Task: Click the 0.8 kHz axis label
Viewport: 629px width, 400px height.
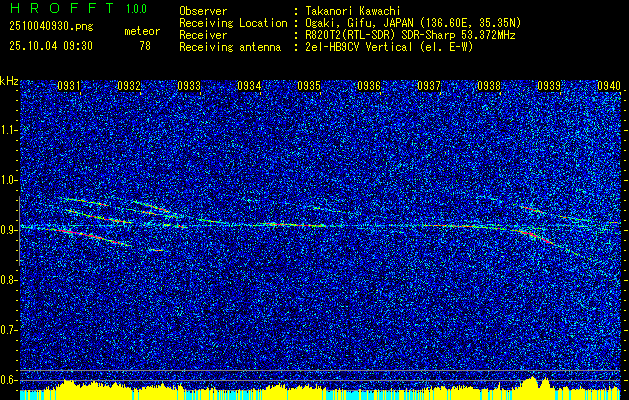Action: tap(8, 280)
